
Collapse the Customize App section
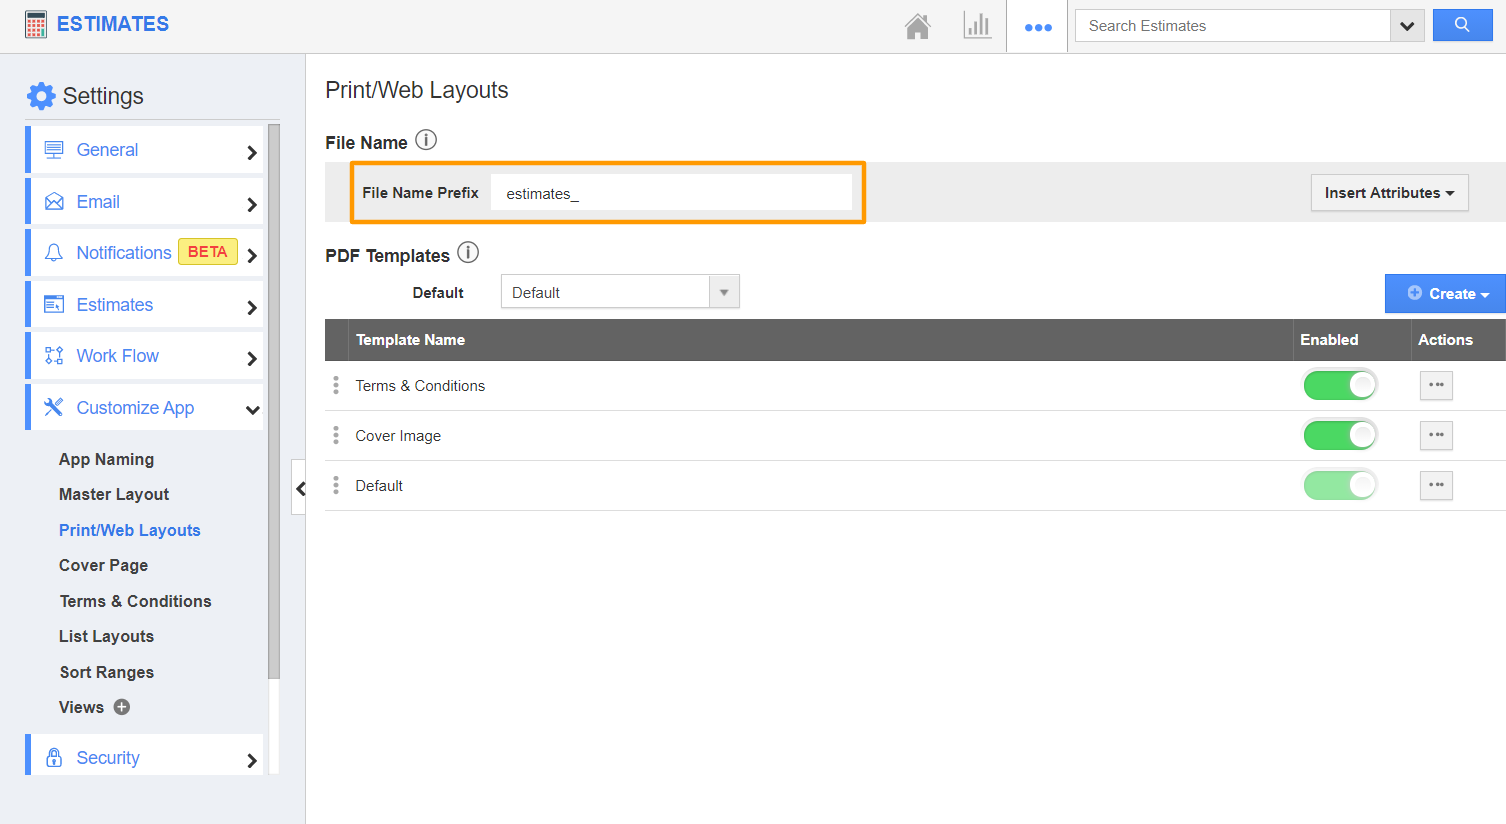pos(253,408)
